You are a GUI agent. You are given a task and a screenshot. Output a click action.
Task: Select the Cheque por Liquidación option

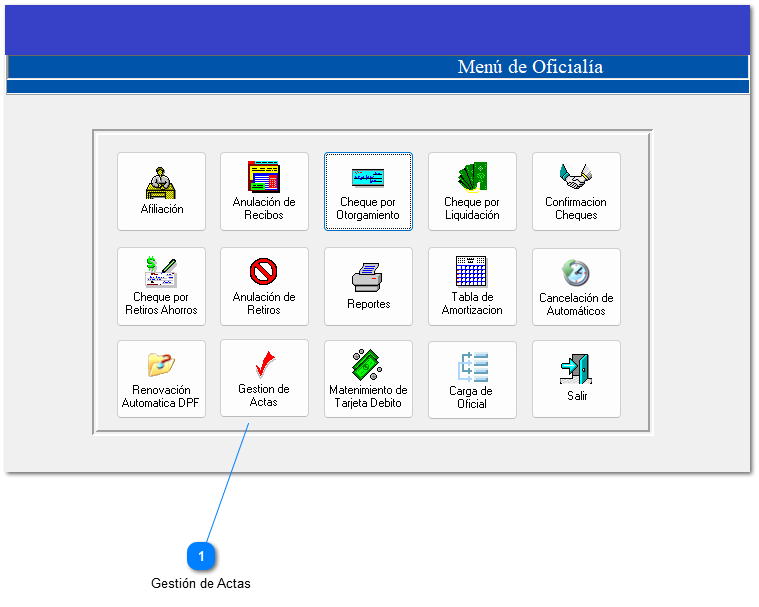point(472,191)
